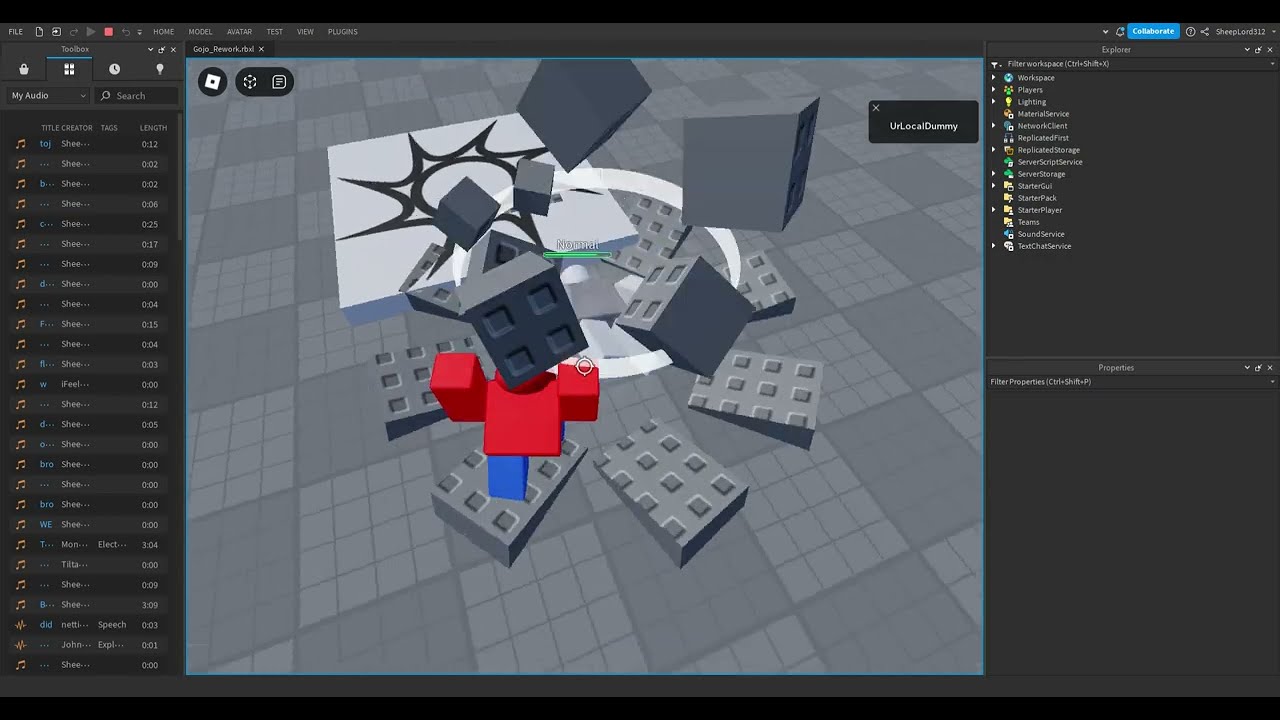Select Teams in Explorer
The image size is (1280, 720).
point(1028,222)
